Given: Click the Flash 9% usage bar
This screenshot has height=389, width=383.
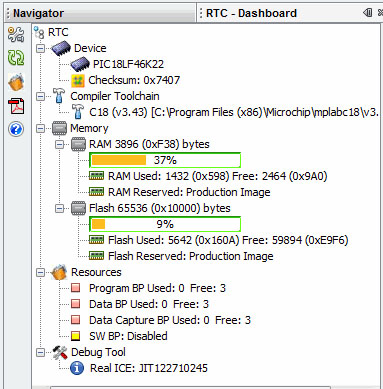Looking at the screenshot, I should [165, 224].
